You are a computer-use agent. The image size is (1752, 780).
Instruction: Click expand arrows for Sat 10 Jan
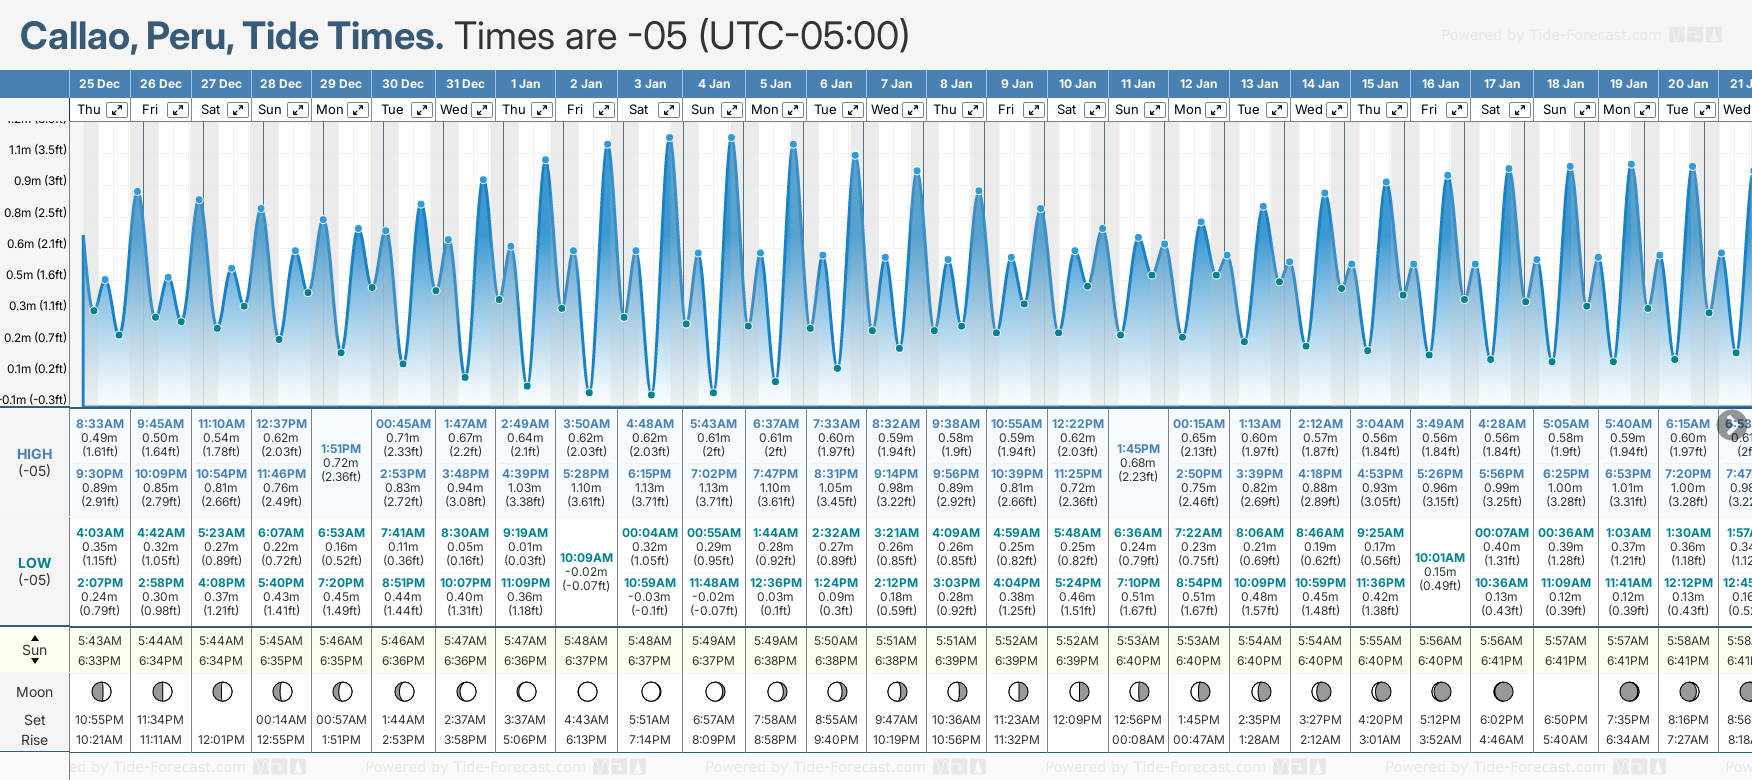1094,110
